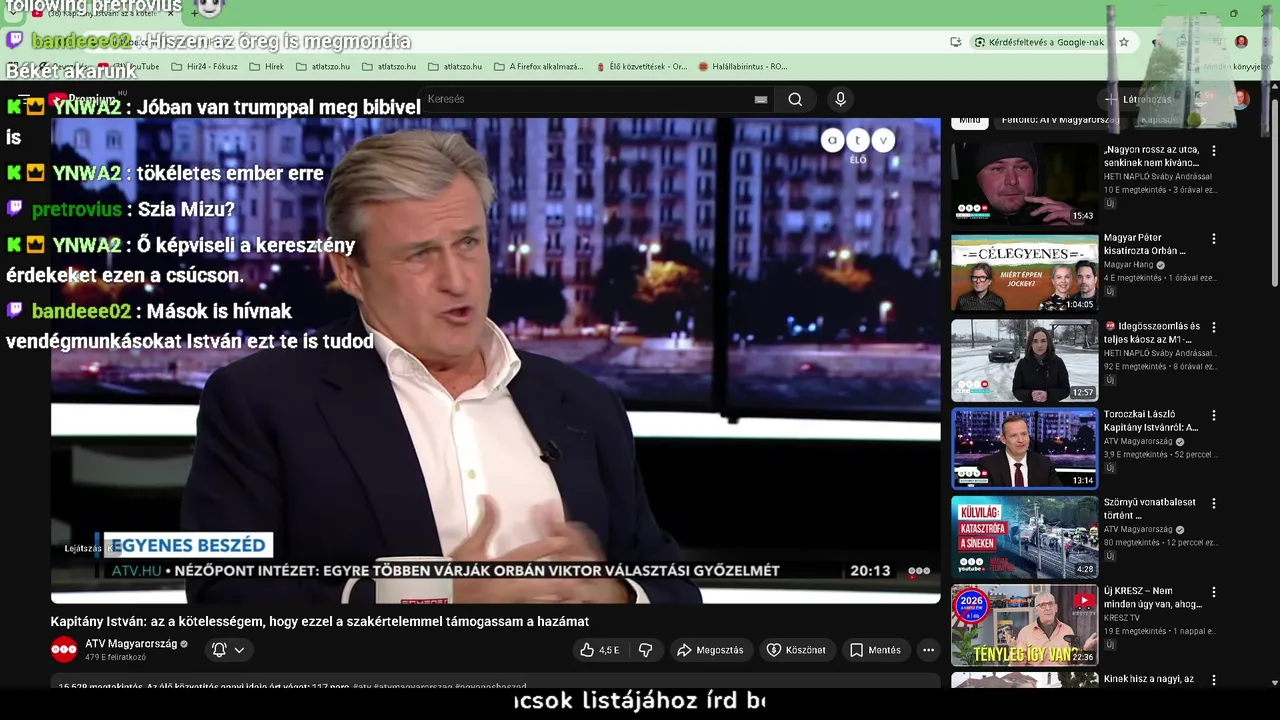The height and width of the screenshot is (720, 1280).
Task: Bookmark this page with the star icon
Action: coord(1124,42)
